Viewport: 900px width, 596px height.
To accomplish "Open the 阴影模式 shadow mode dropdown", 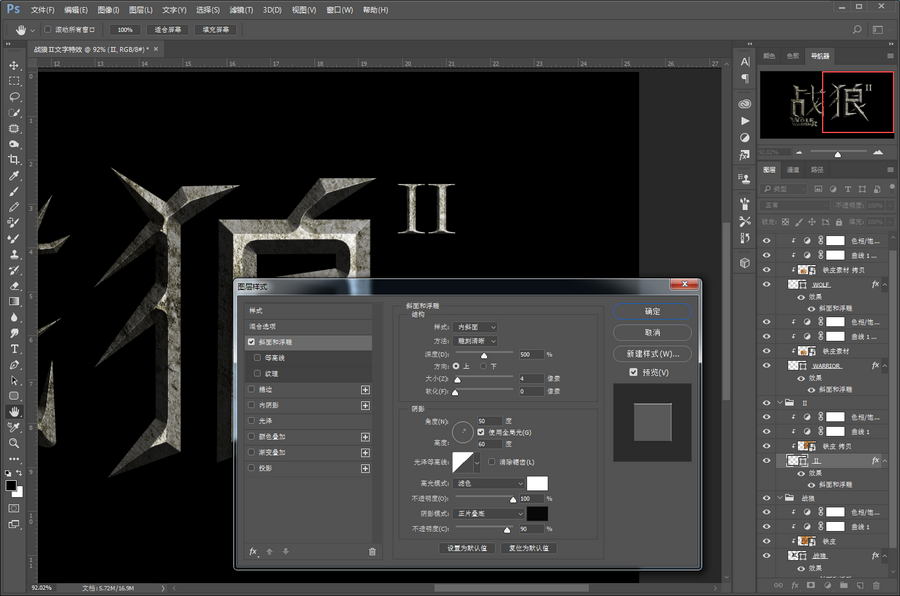I will click(x=490, y=513).
